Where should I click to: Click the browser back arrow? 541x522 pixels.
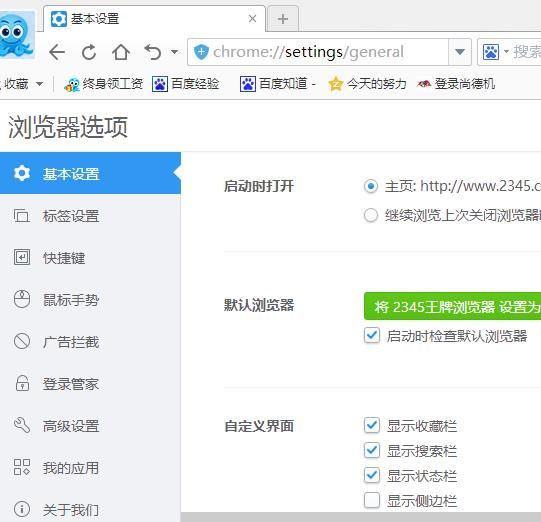(57, 52)
